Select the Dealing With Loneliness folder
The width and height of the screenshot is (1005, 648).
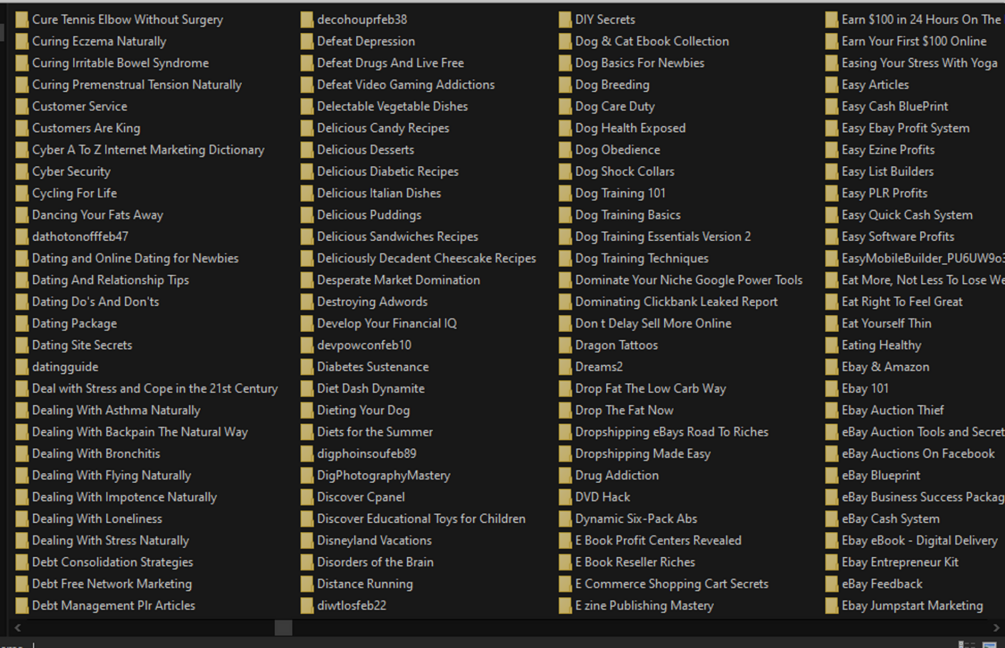97,519
